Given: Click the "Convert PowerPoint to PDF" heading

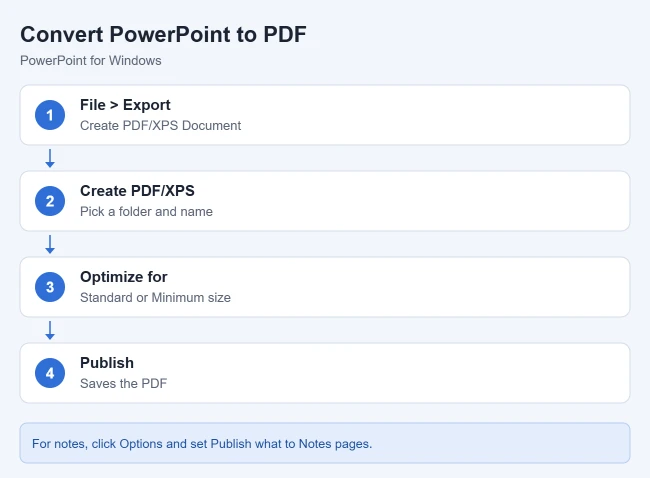Looking at the screenshot, I should tap(163, 34).
